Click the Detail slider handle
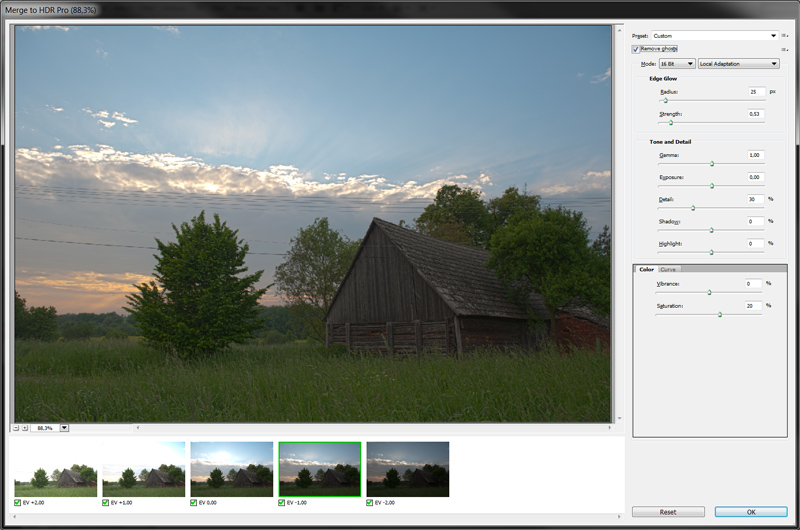800x530 pixels. coord(692,207)
